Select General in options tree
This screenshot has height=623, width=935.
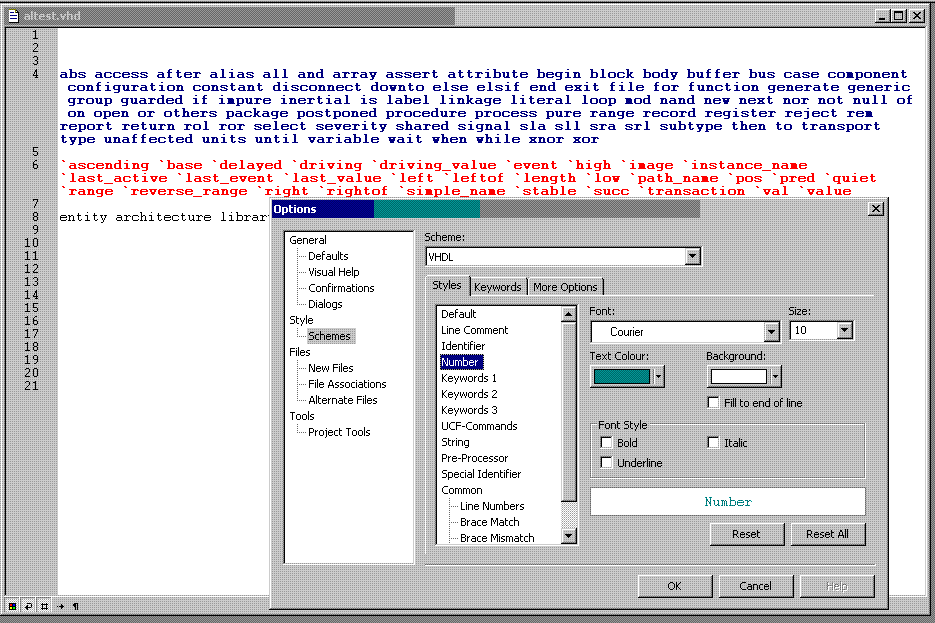(308, 240)
